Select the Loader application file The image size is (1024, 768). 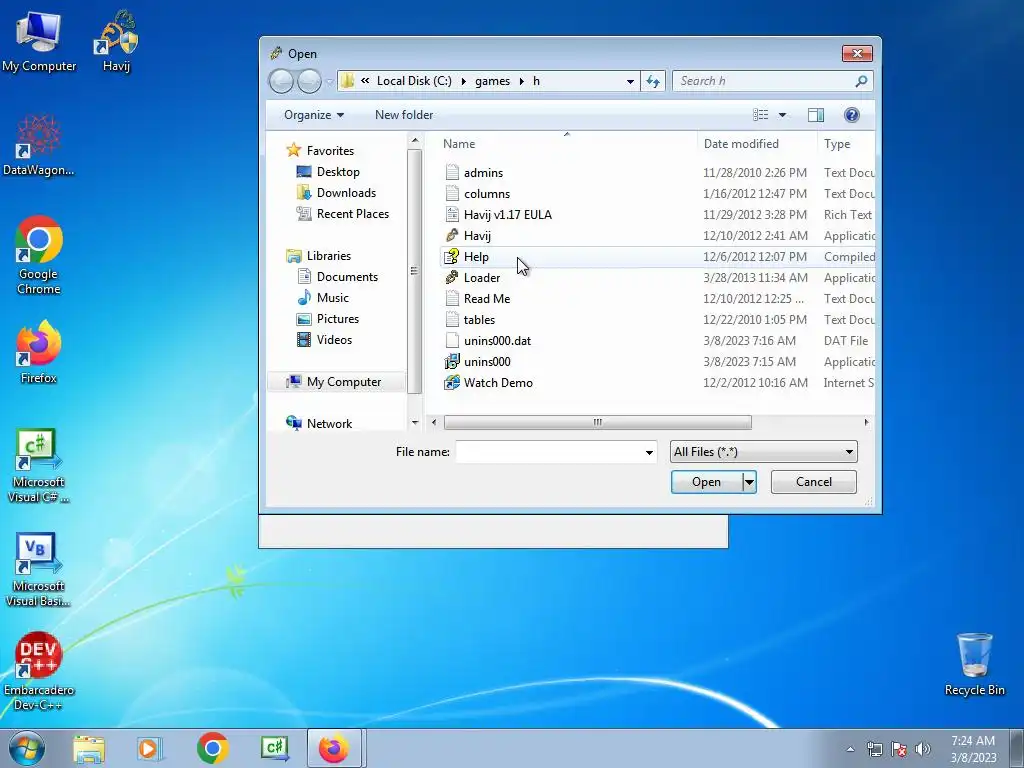472,278
